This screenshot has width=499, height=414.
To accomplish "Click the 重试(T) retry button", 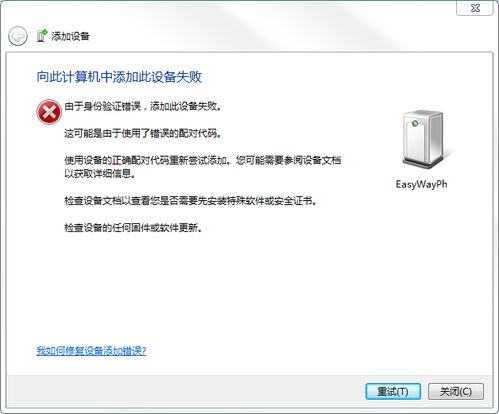I will tap(393, 391).
